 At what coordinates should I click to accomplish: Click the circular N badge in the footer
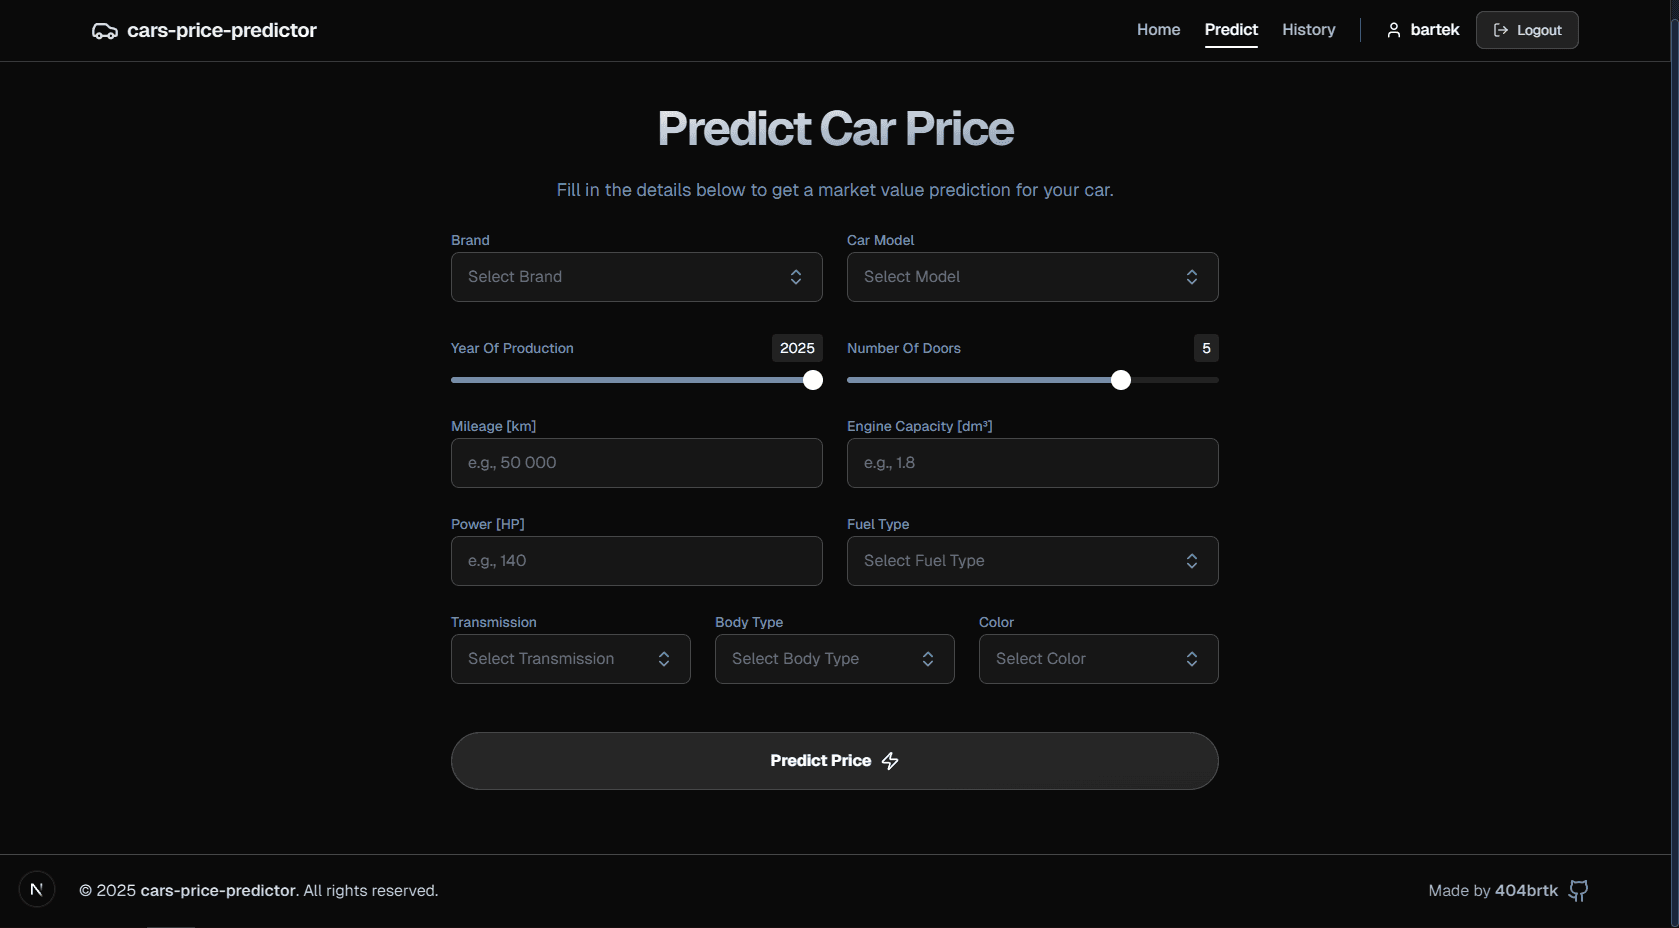pyautogui.click(x=37, y=889)
